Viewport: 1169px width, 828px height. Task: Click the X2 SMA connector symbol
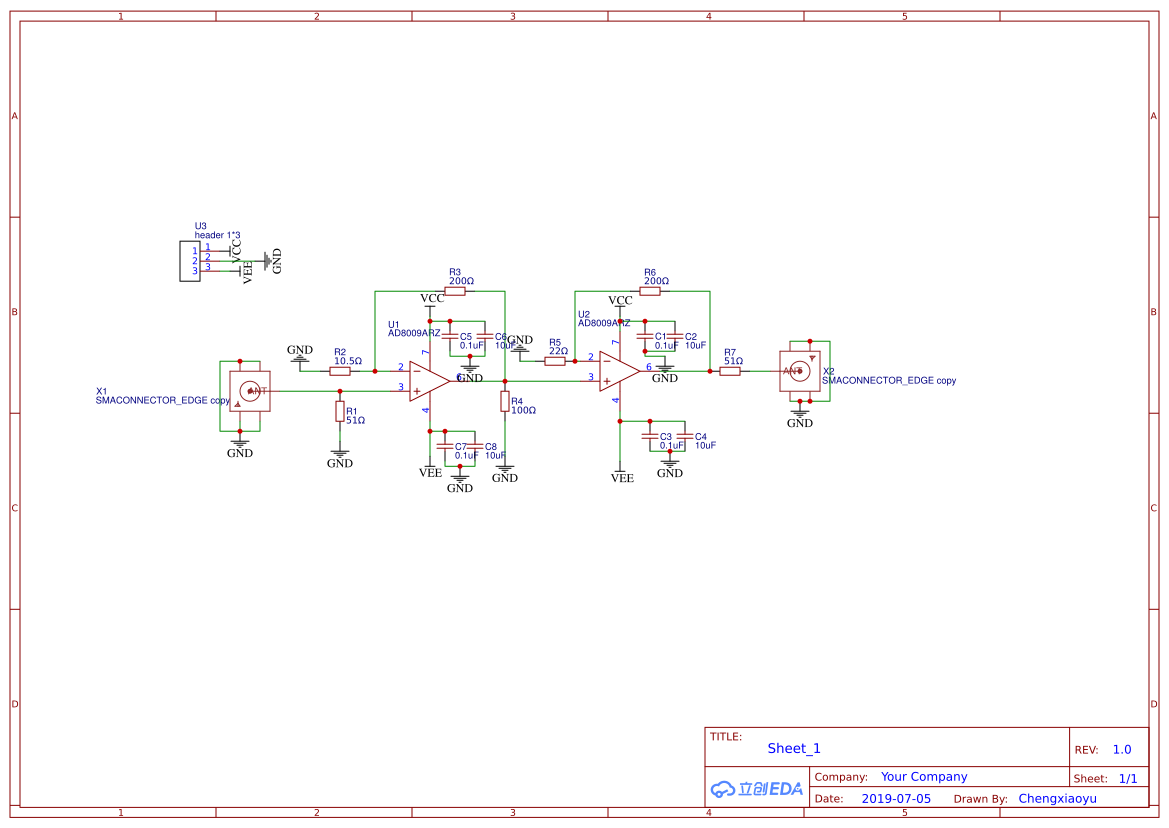pos(799,371)
